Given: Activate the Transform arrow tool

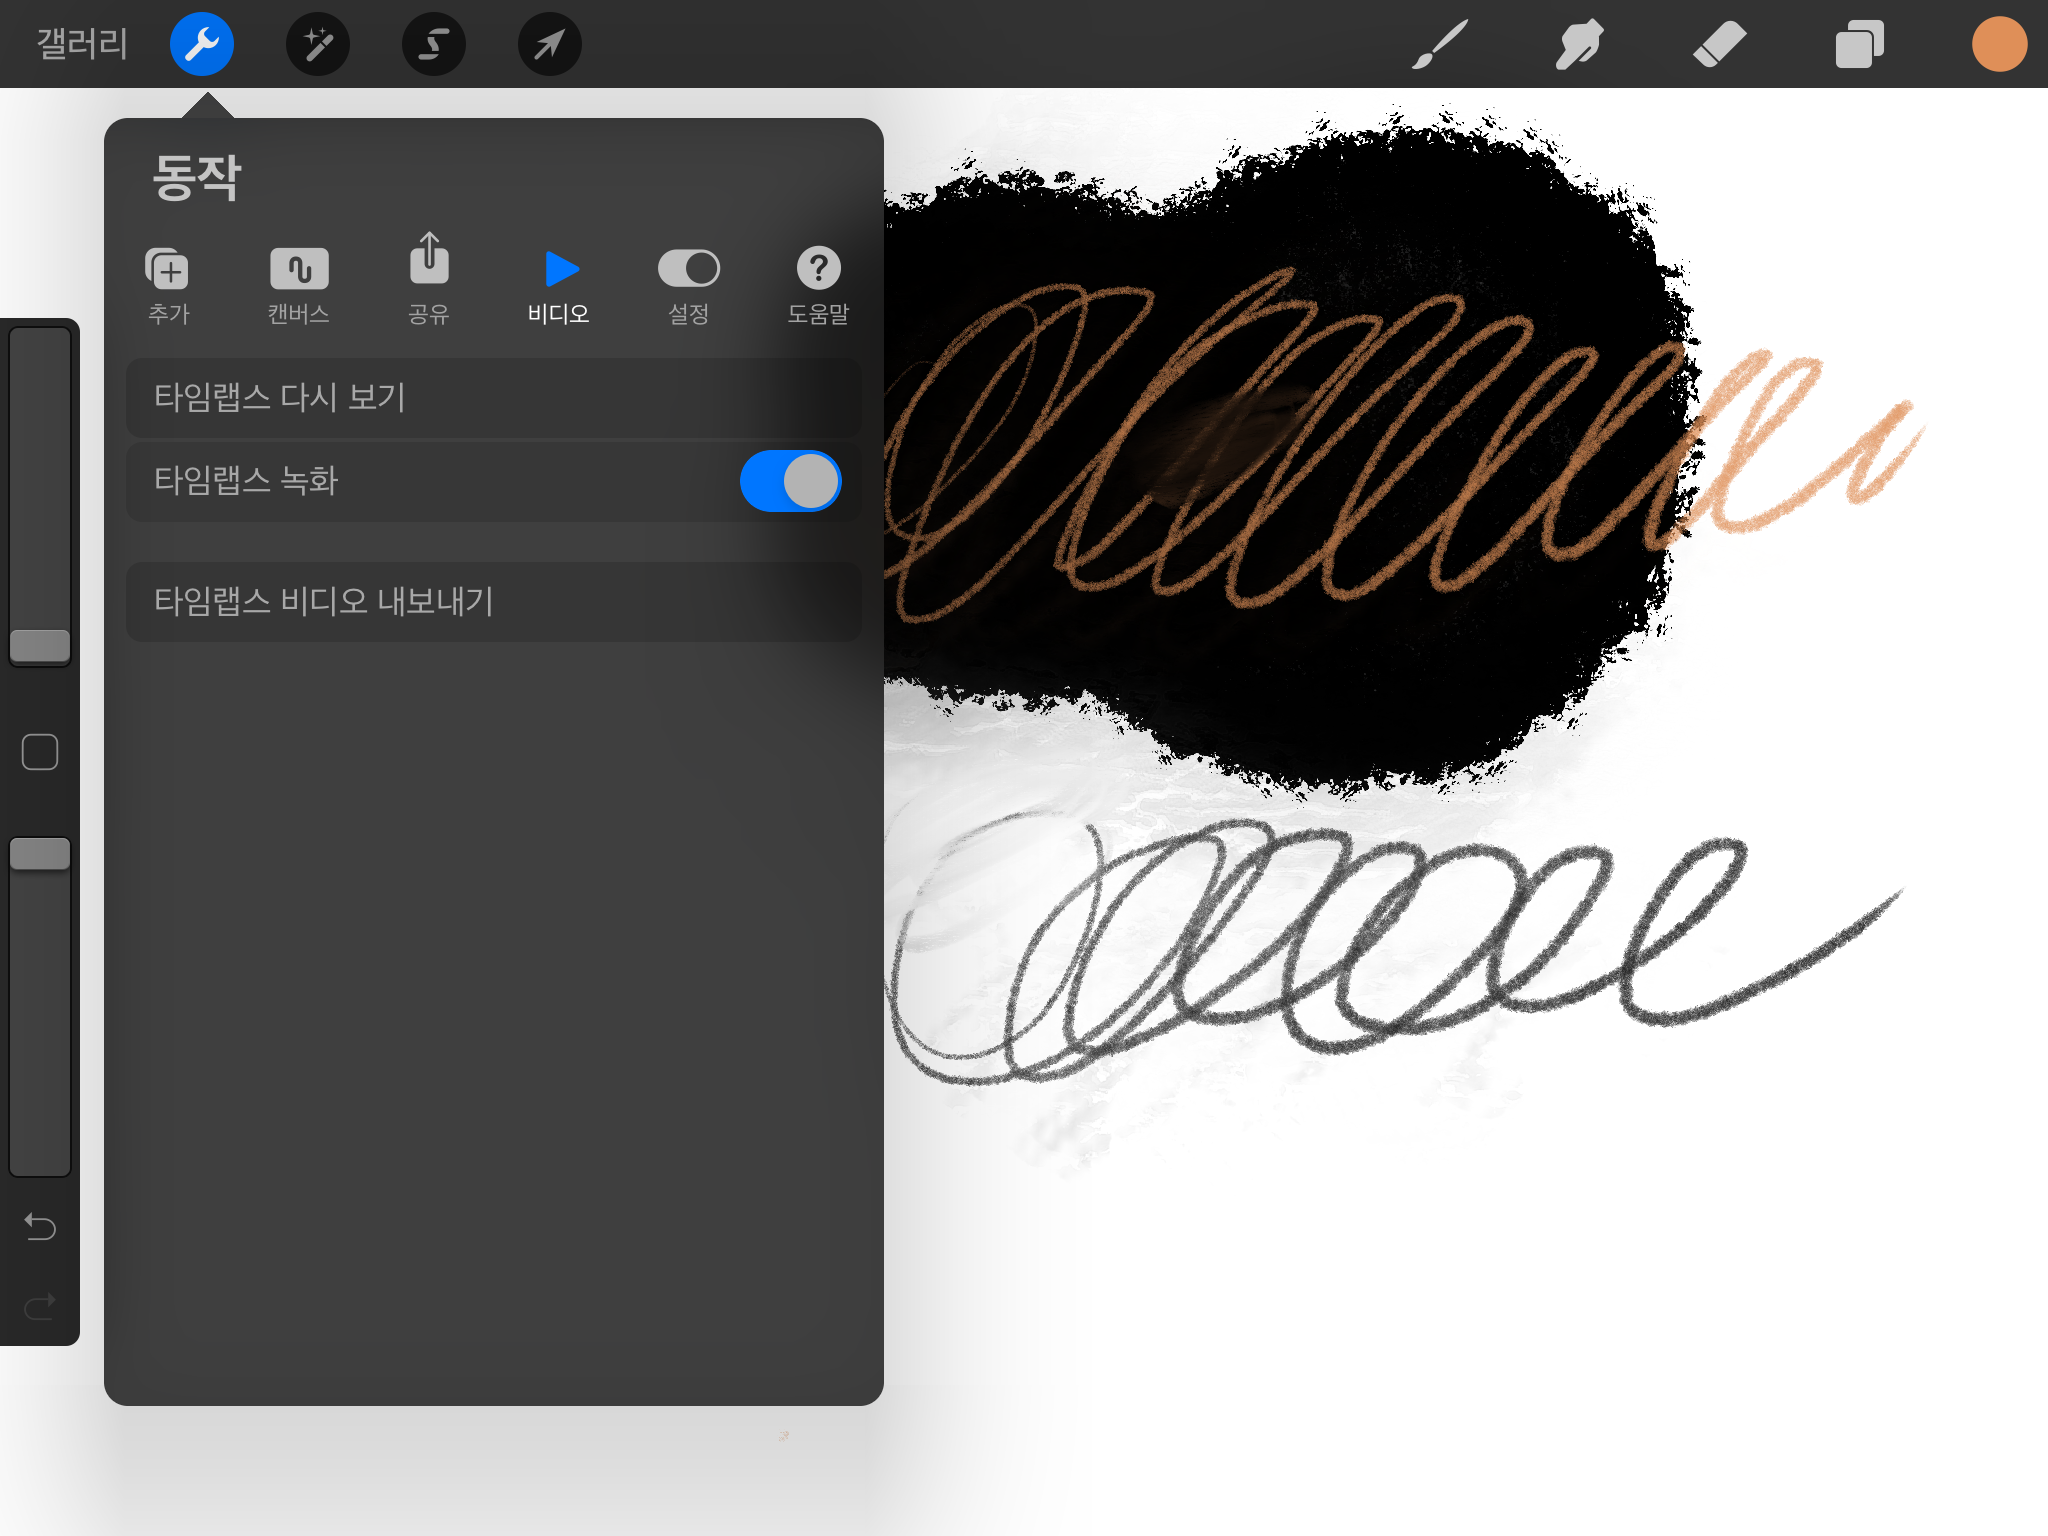Looking at the screenshot, I should [x=549, y=44].
